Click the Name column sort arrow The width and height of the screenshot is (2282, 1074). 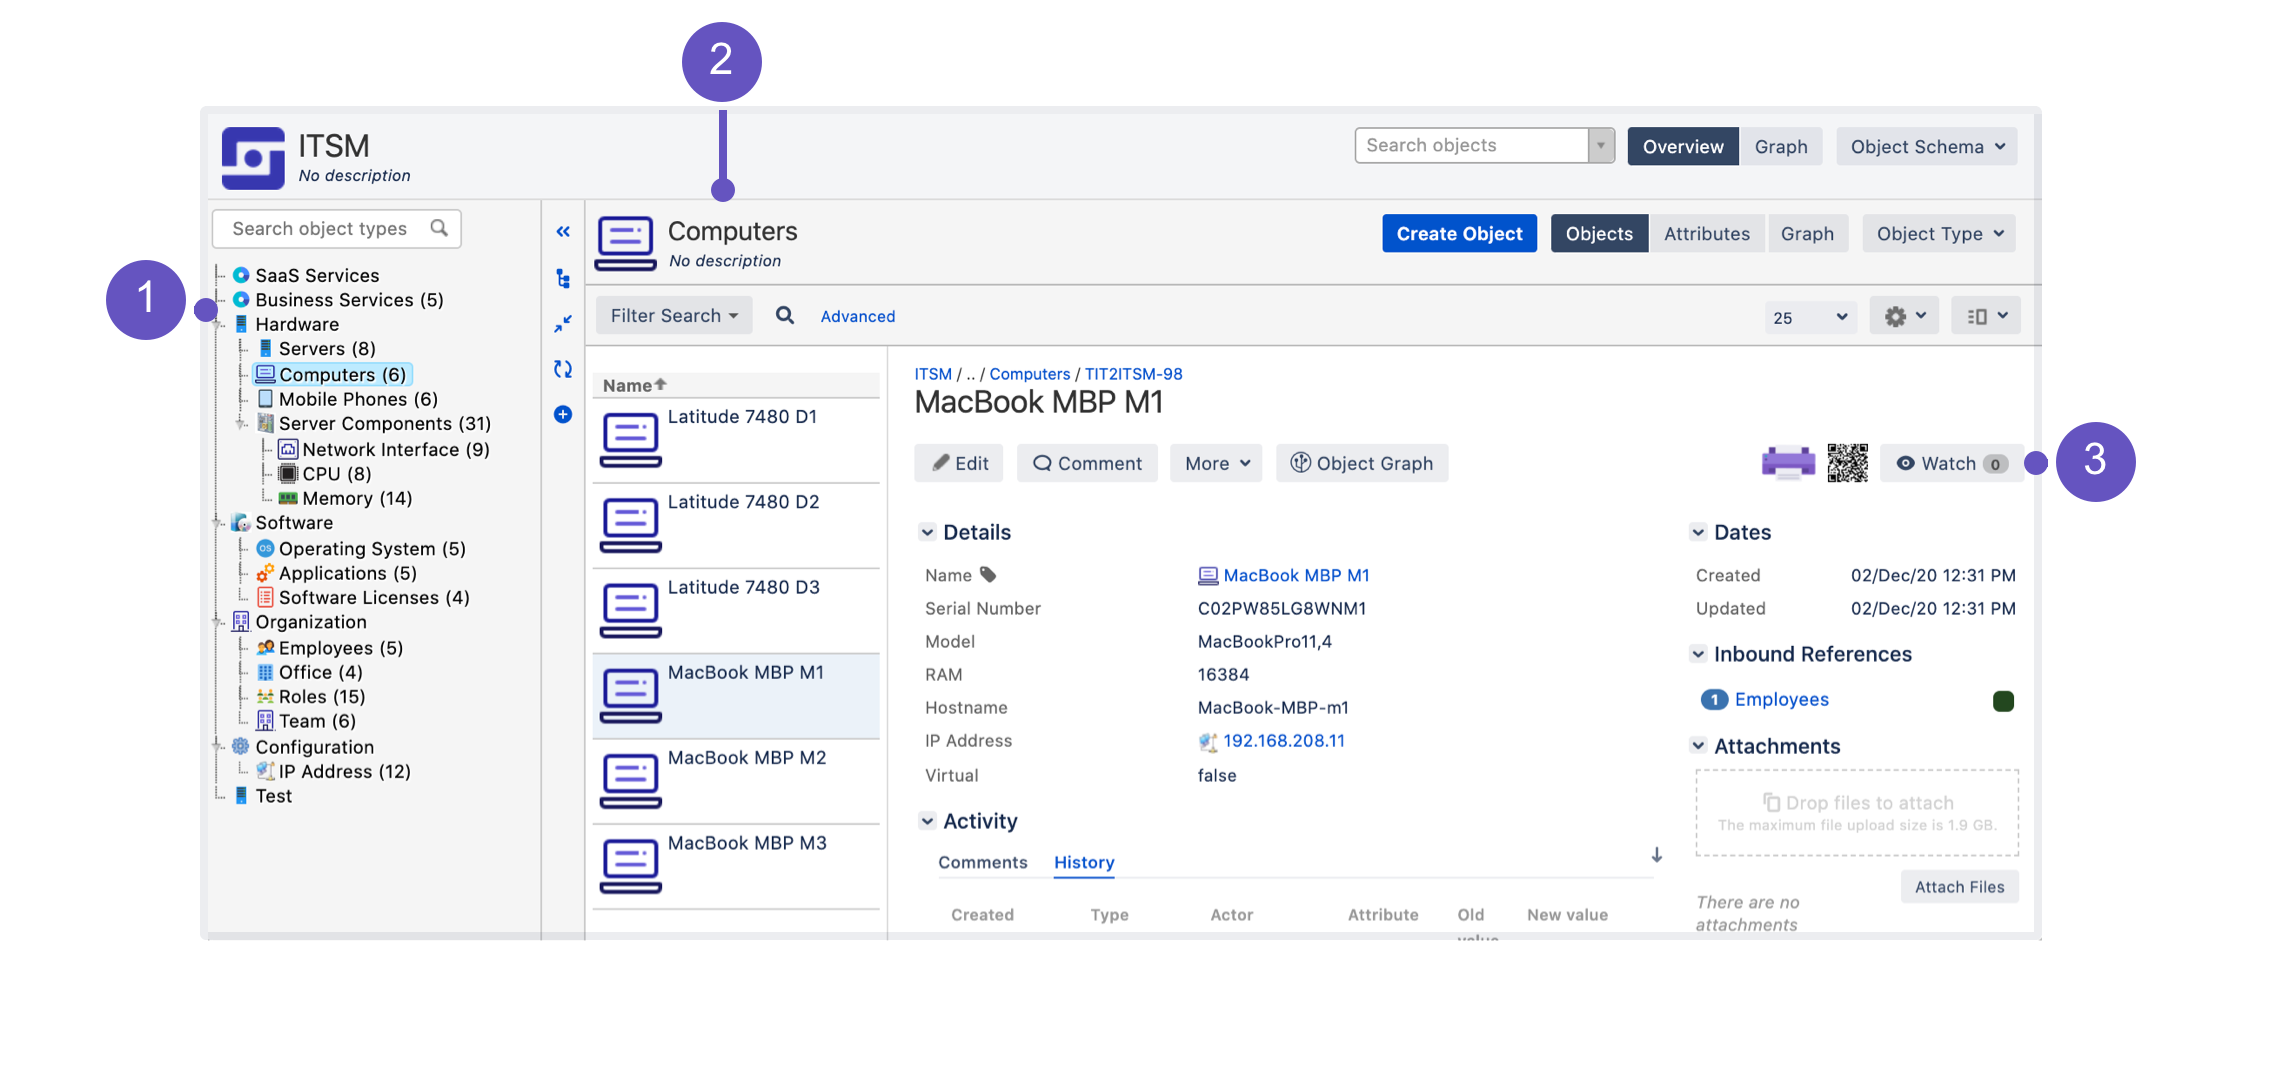pos(660,384)
